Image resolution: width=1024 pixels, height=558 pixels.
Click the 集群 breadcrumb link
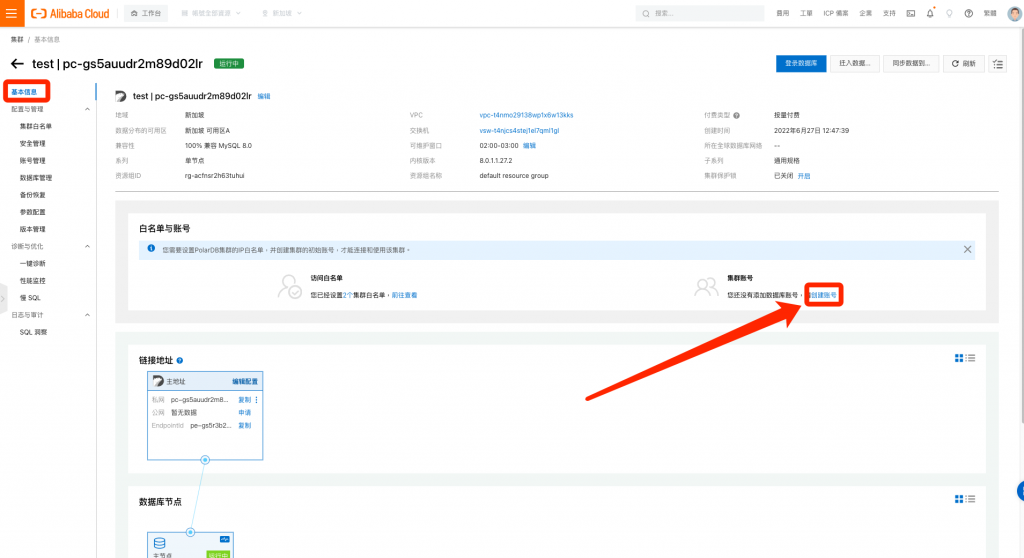(17, 40)
